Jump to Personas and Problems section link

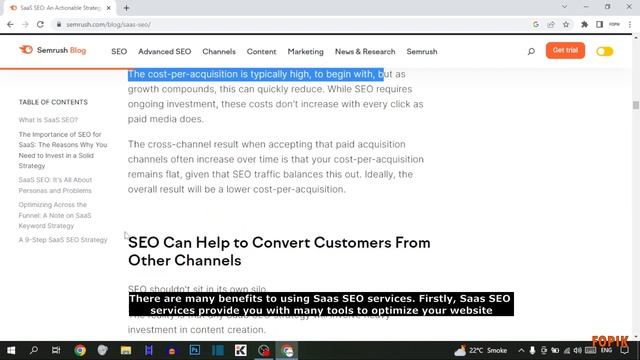(x=55, y=185)
